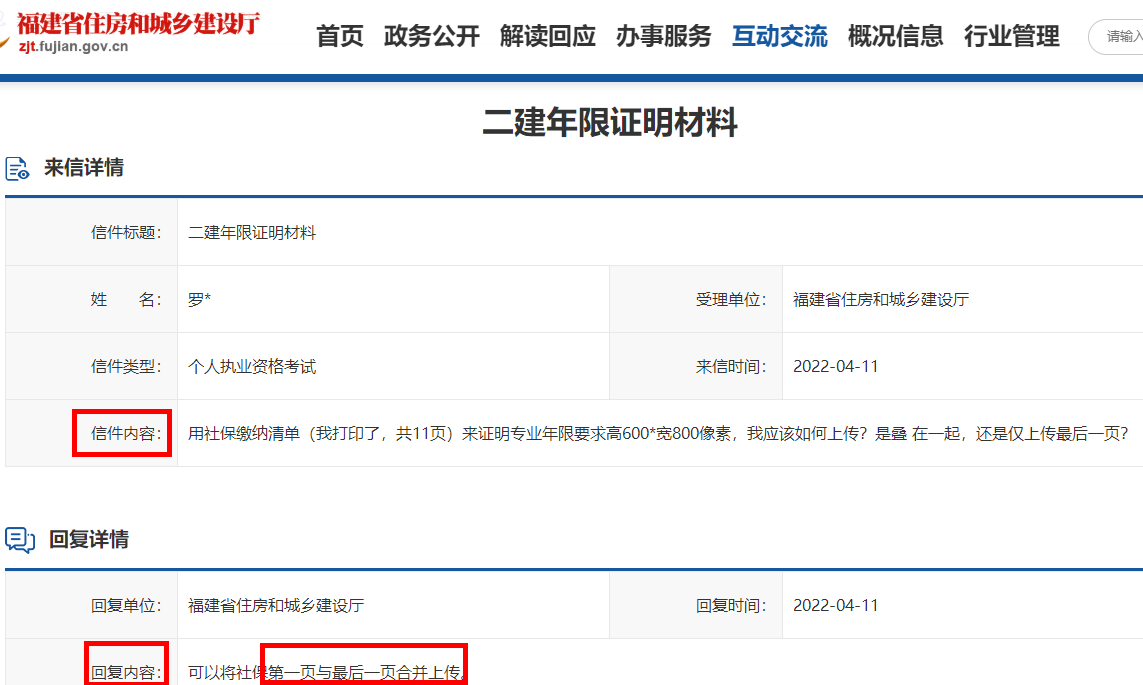Navigate to 概况信息
The height and width of the screenshot is (685, 1143).
click(x=896, y=37)
